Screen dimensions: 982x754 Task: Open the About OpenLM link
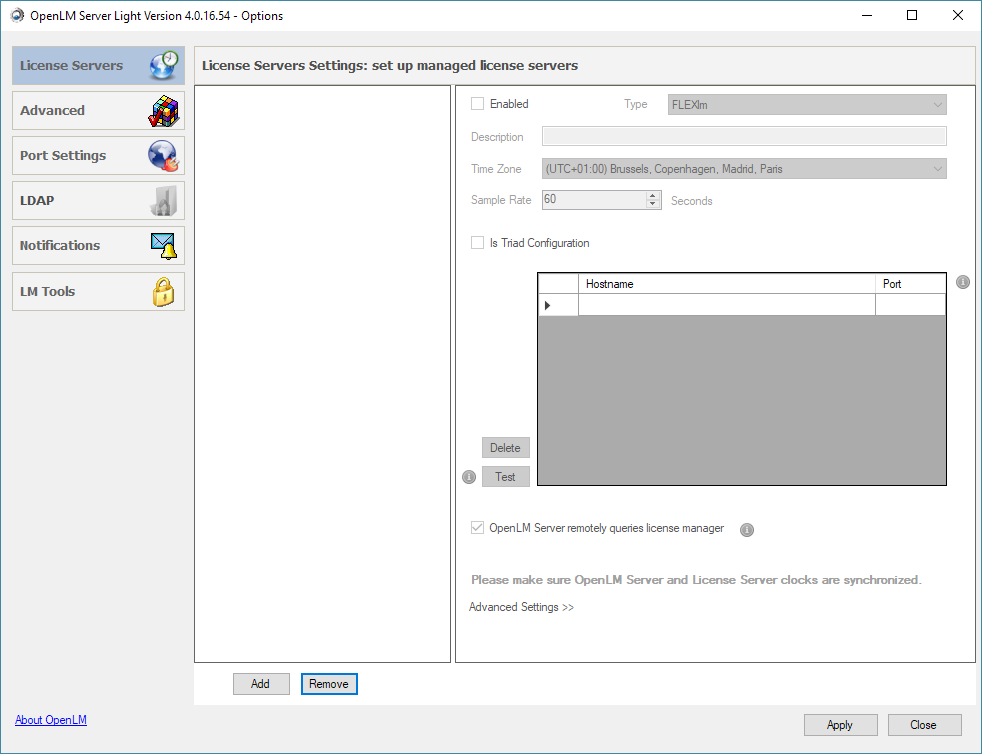pyautogui.click(x=51, y=720)
